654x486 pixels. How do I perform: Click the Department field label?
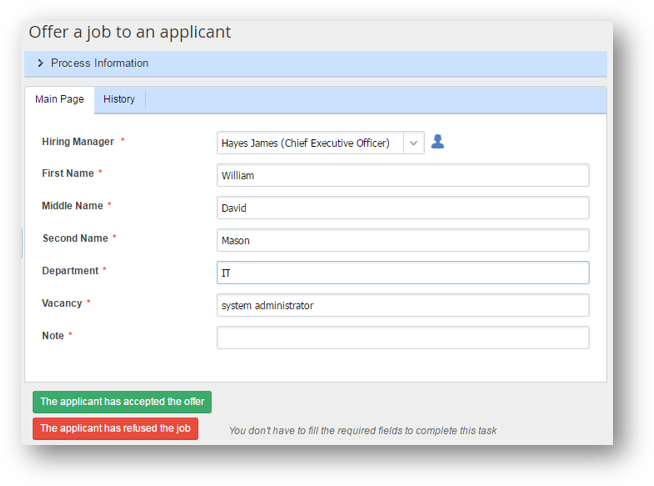click(x=70, y=271)
